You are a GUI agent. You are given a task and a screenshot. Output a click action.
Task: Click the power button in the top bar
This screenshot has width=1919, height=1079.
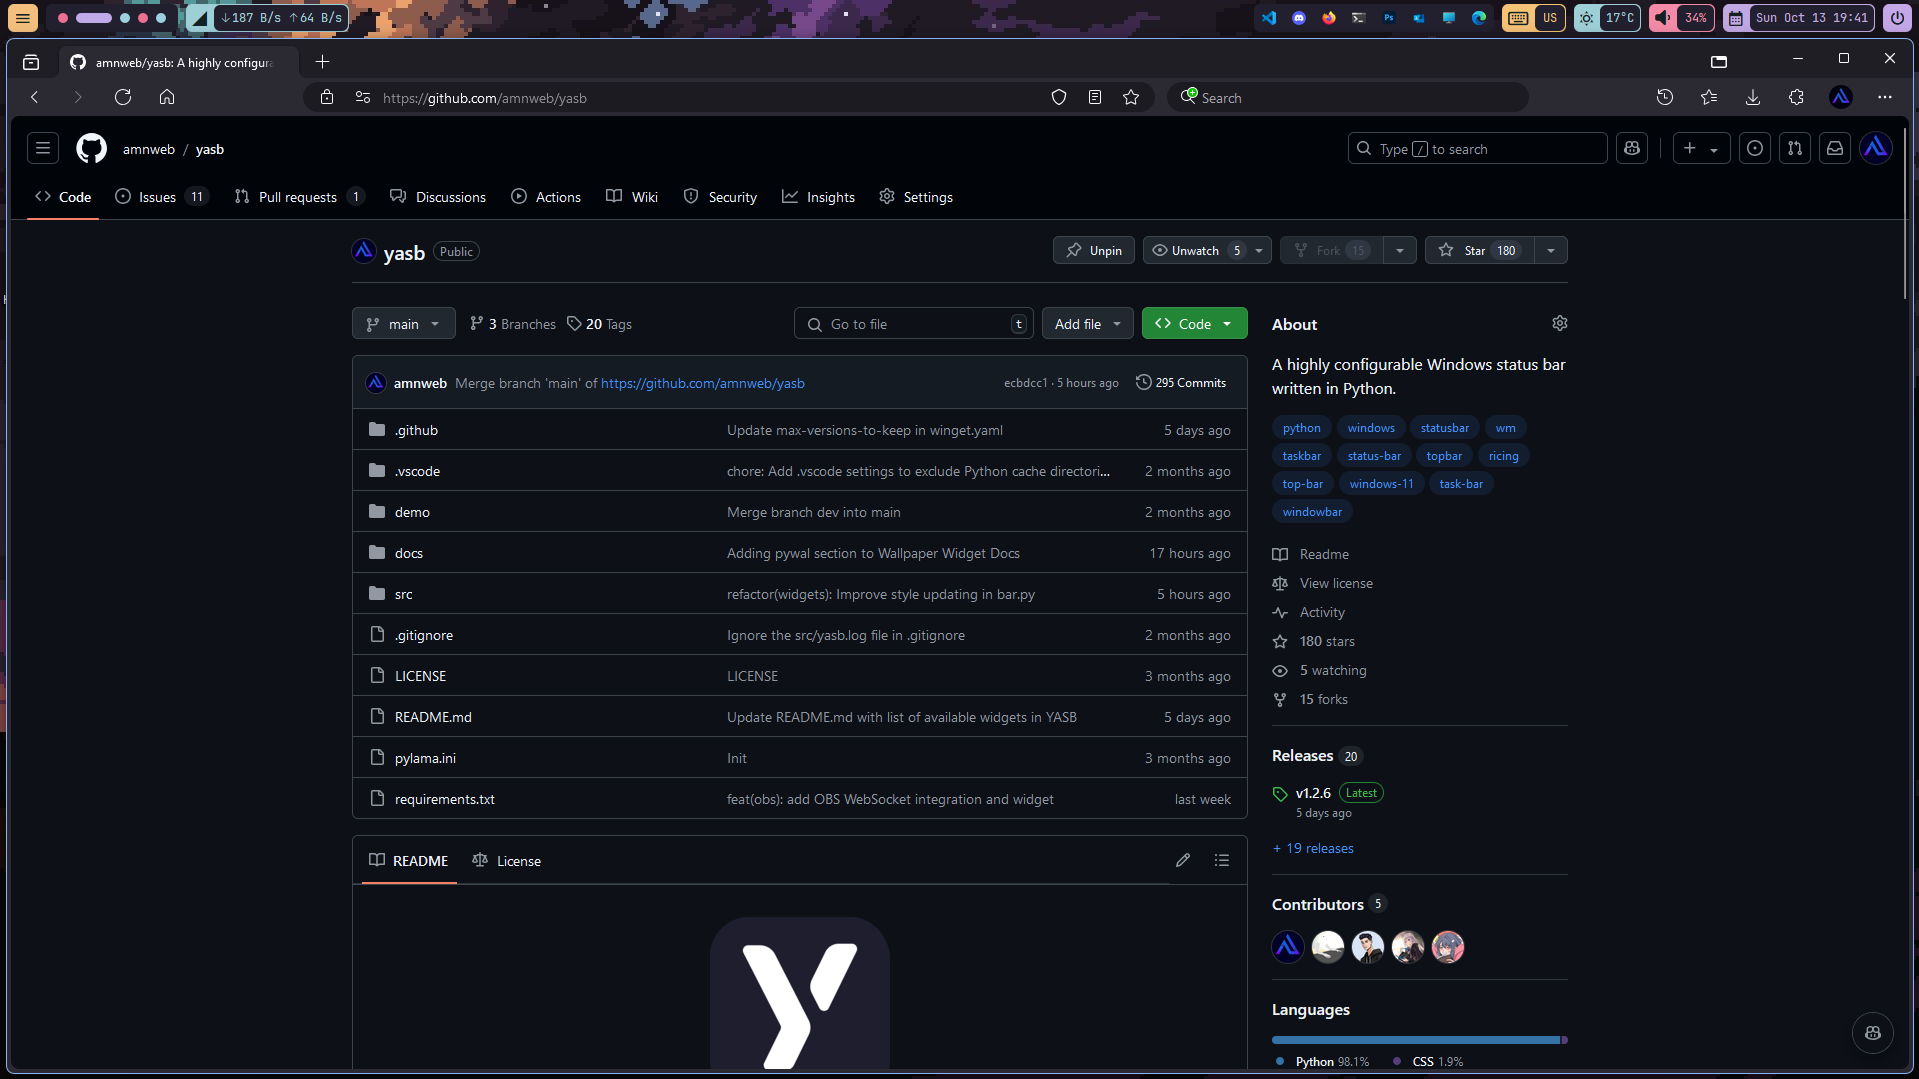pyautogui.click(x=1897, y=18)
